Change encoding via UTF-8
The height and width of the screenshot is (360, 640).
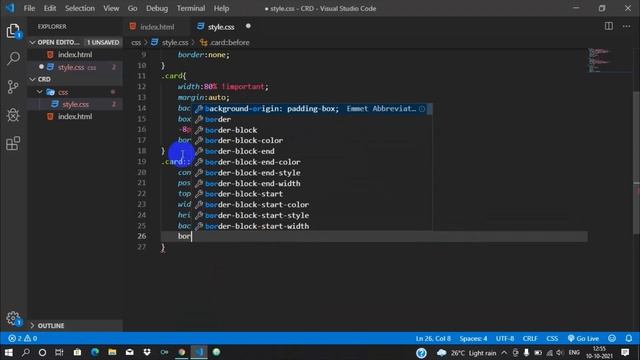505,338
